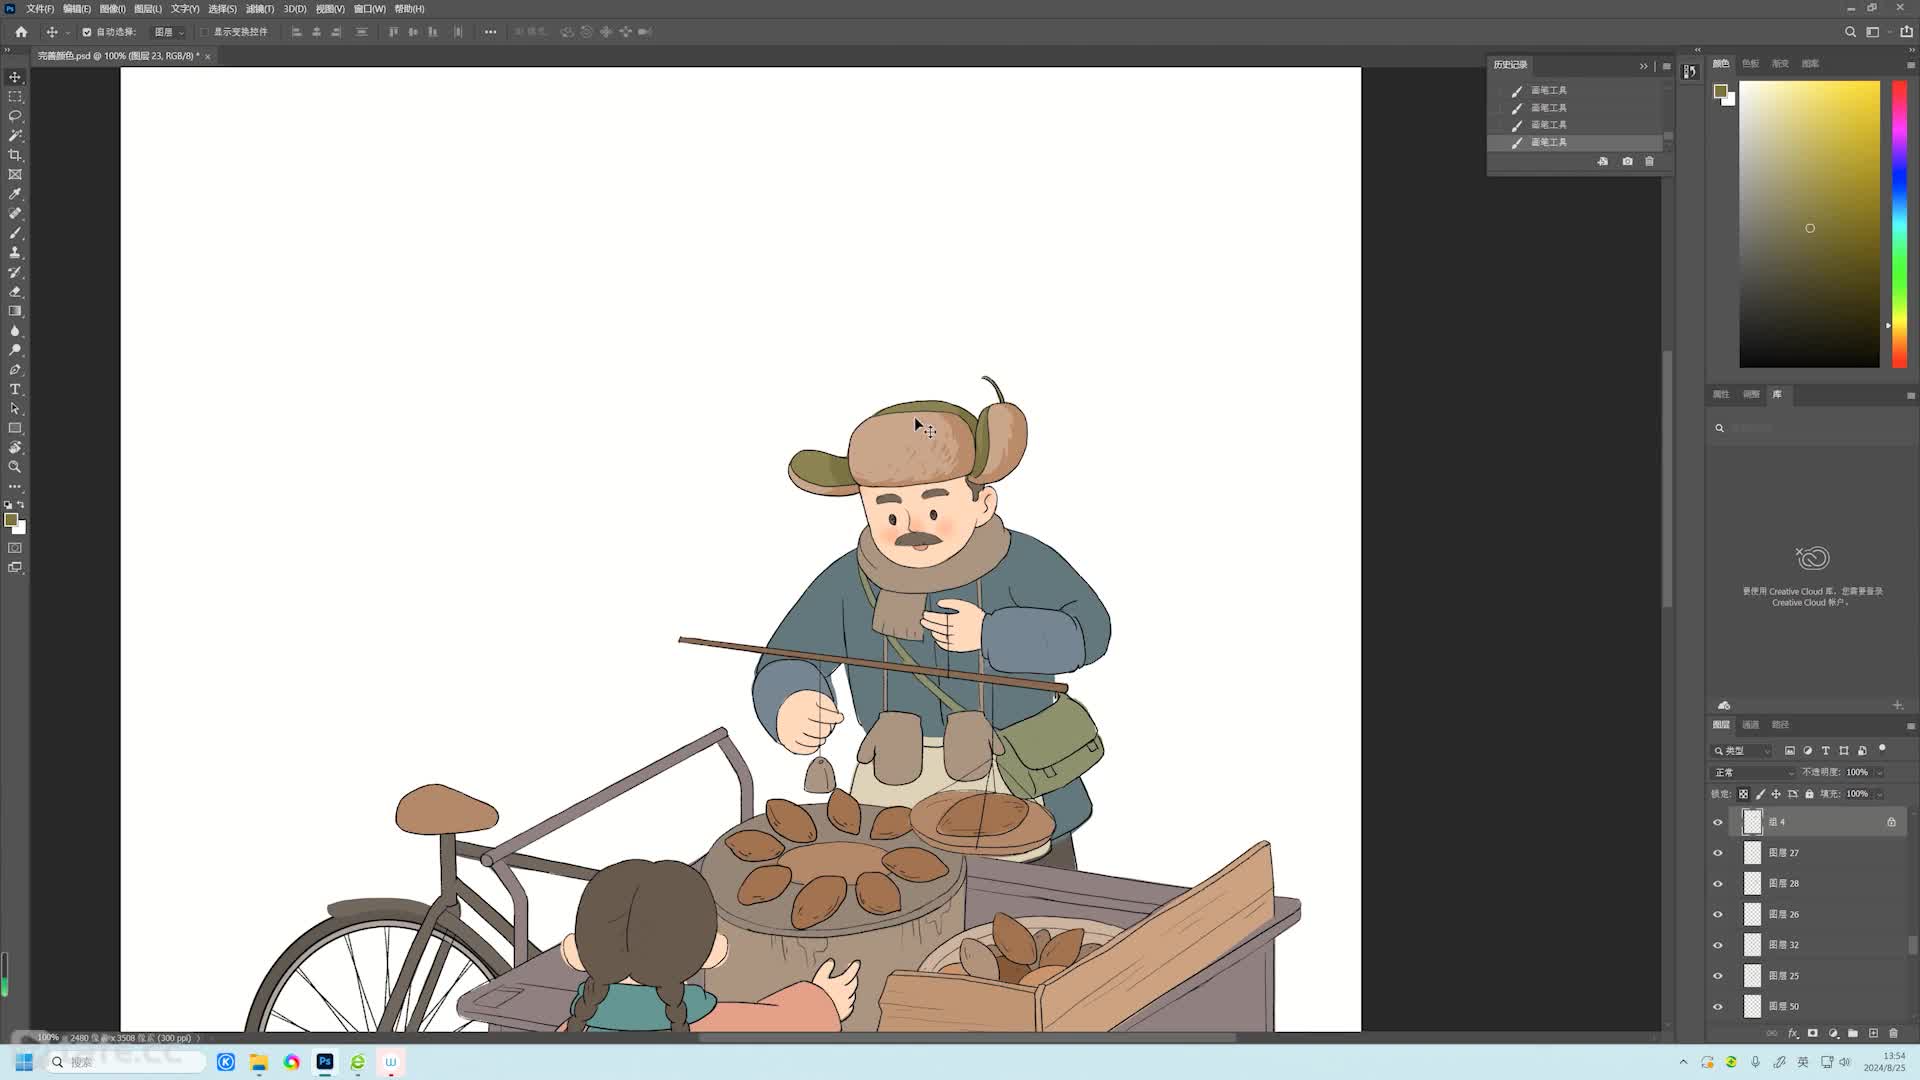Open auto-select 图层 dropdown

168,32
